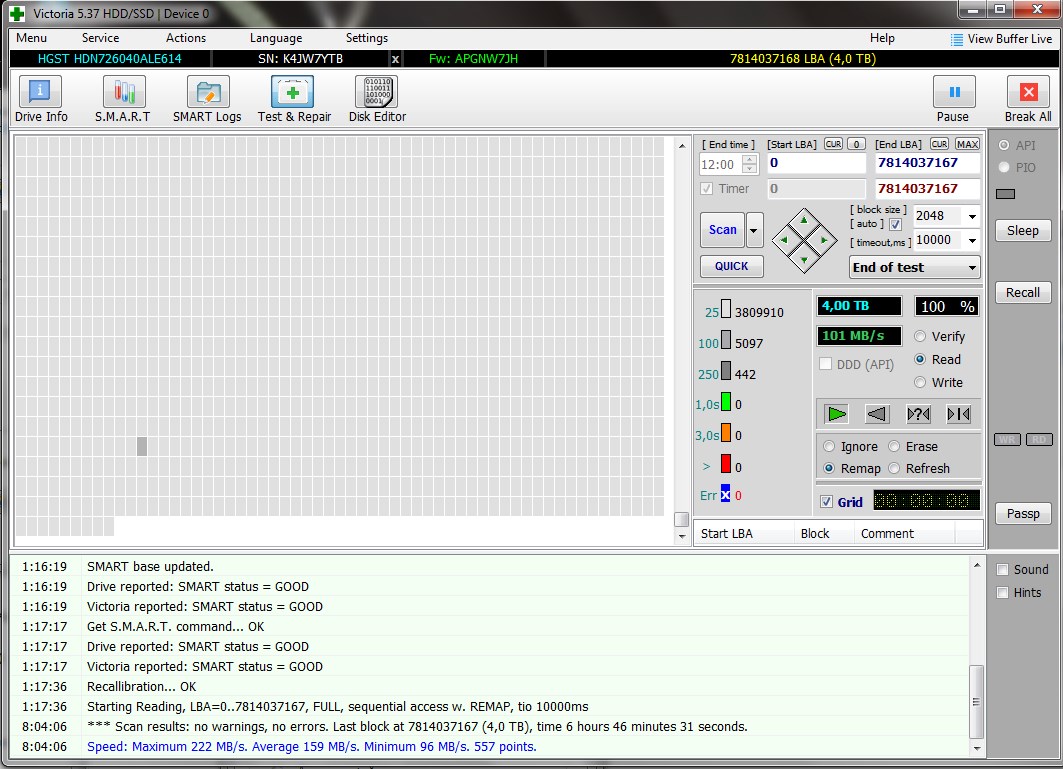Select the Write radio option
1063x769 pixels.
coord(920,382)
